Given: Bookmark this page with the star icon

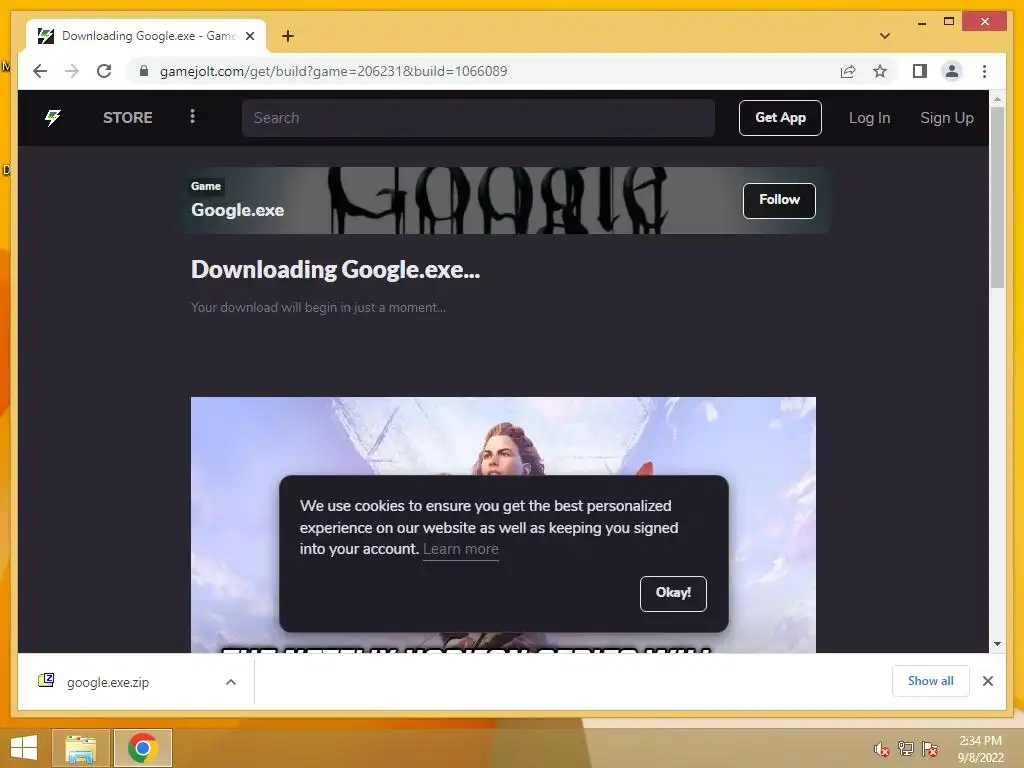Looking at the screenshot, I should 880,71.
